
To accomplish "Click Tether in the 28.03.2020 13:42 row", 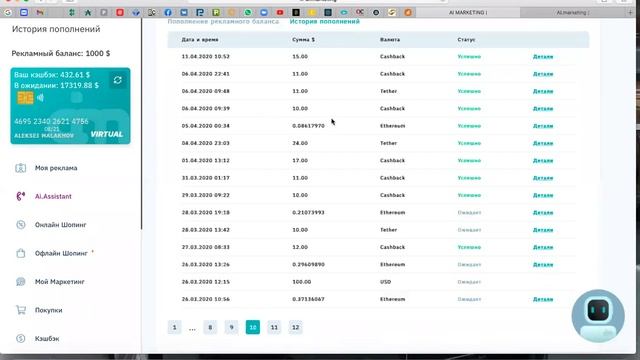I will tap(388, 230).
